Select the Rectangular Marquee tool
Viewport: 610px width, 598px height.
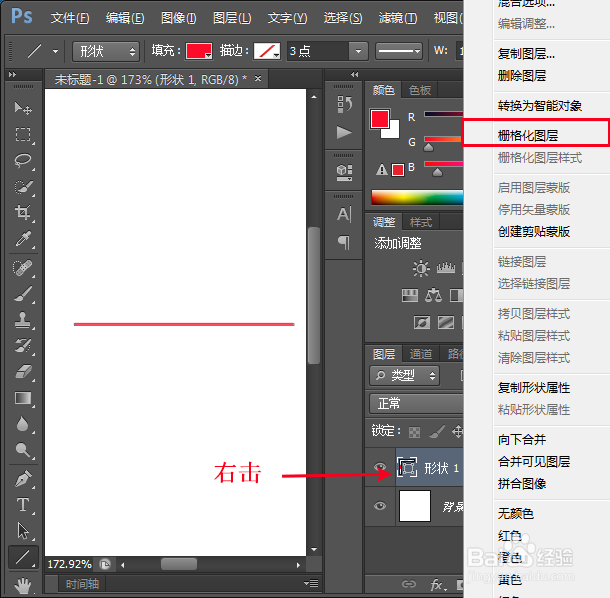pos(23,134)
